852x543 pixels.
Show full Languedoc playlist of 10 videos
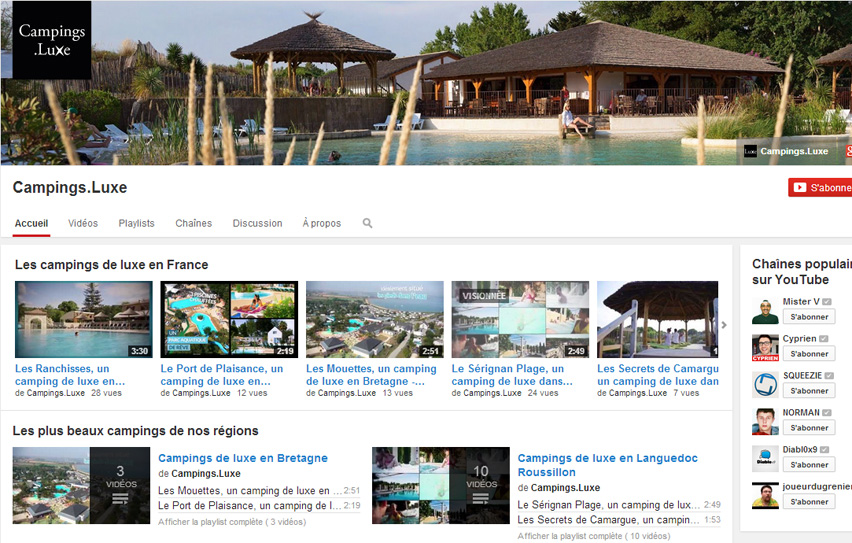593,536
